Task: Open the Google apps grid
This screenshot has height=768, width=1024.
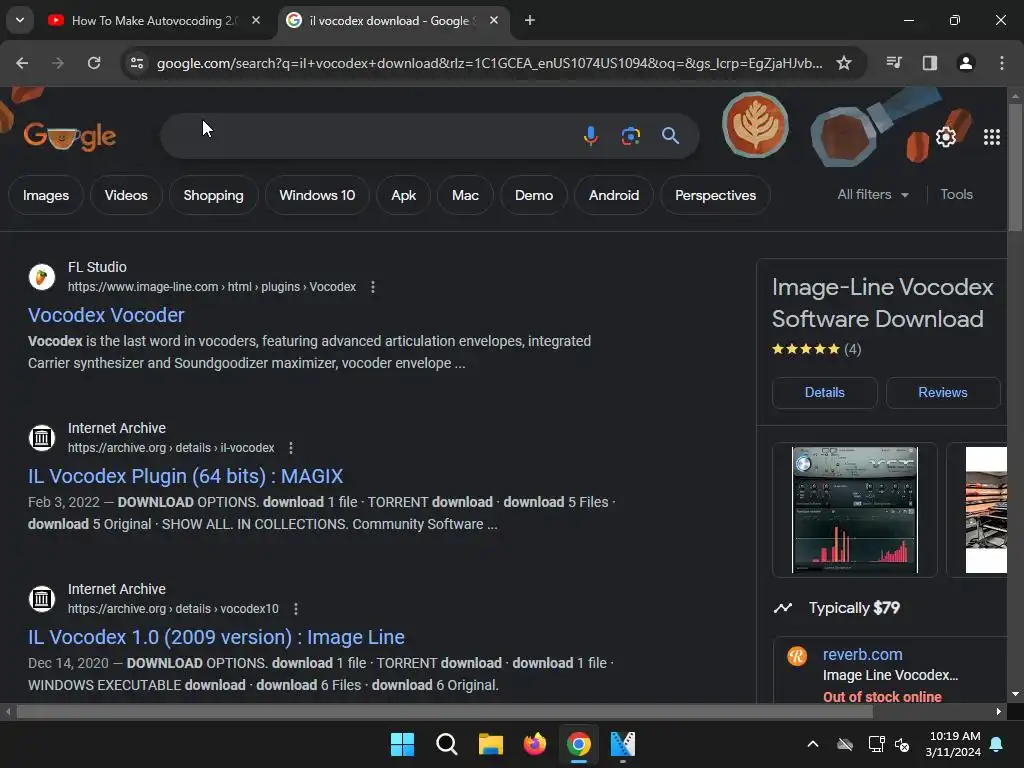Action: pyautogui.click(x=991, y=137)
